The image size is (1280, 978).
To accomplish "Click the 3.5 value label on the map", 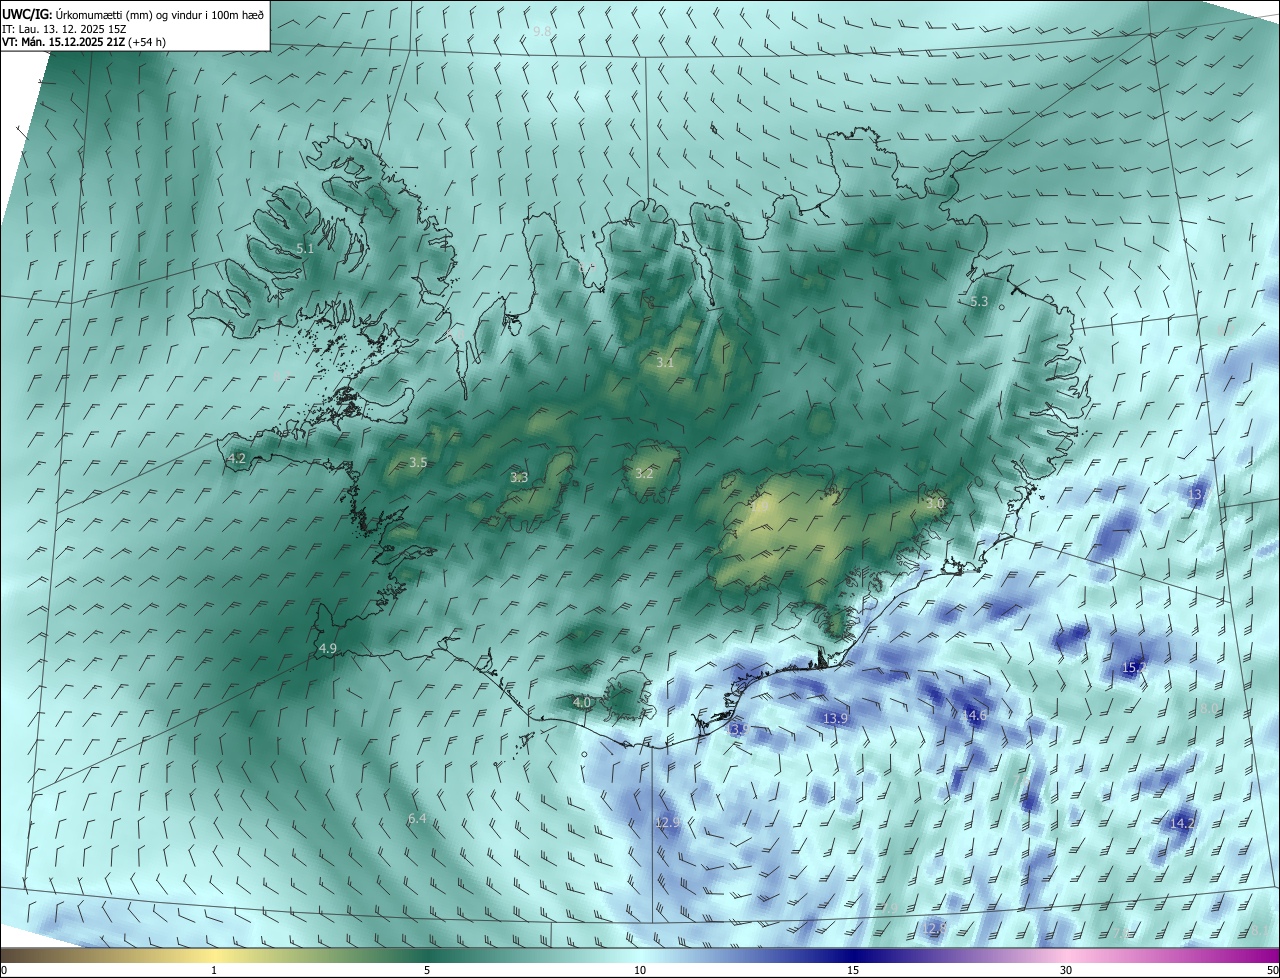I will click(x=418, y=462).
